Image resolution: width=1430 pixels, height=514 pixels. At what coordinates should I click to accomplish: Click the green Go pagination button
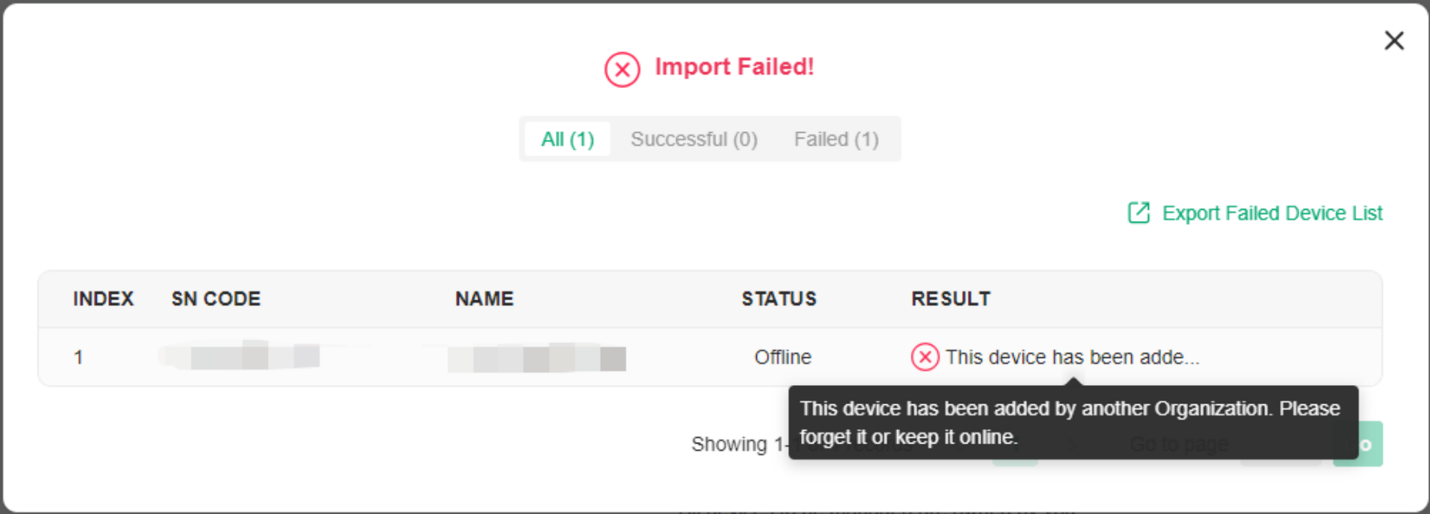point(1360,444)
